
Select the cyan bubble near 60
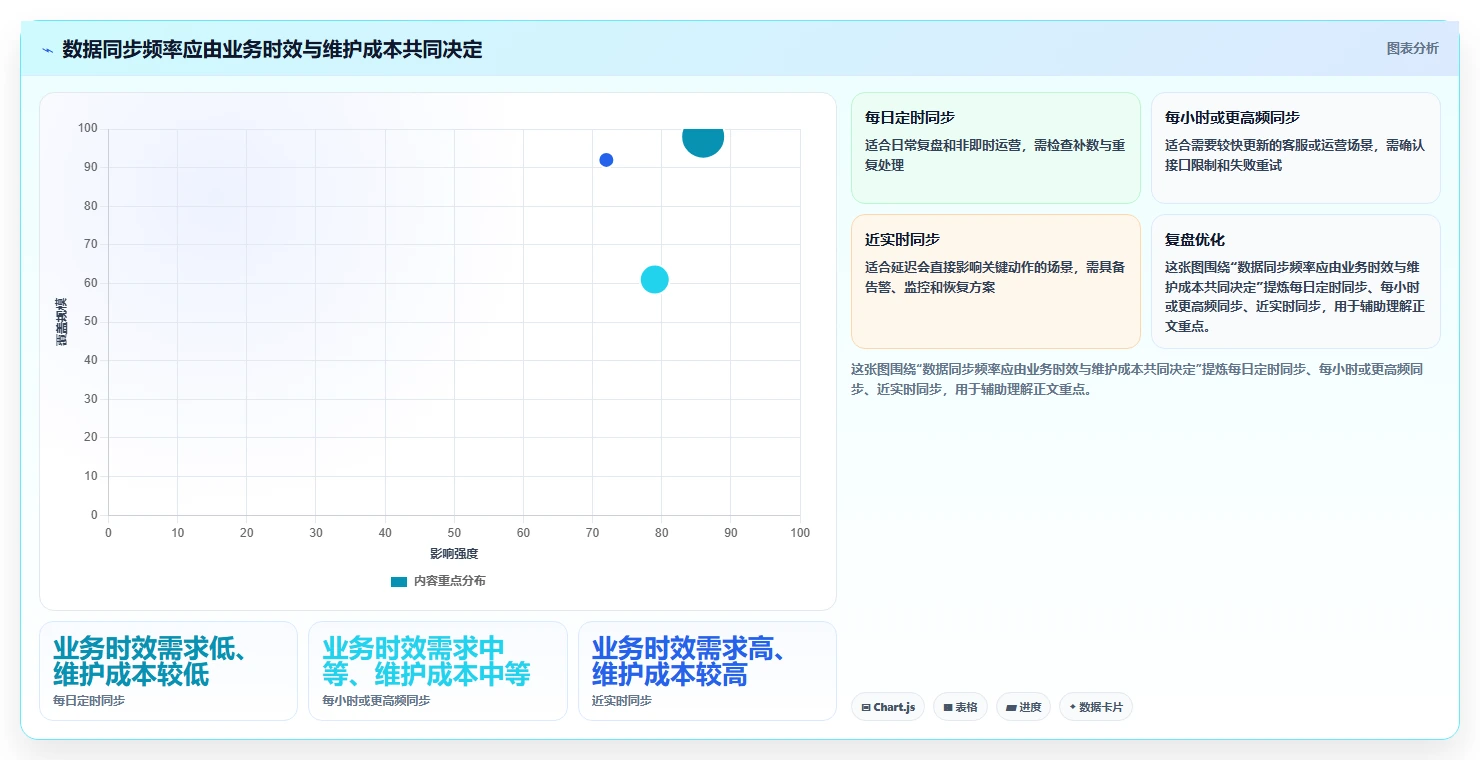(x=654, y=280)
